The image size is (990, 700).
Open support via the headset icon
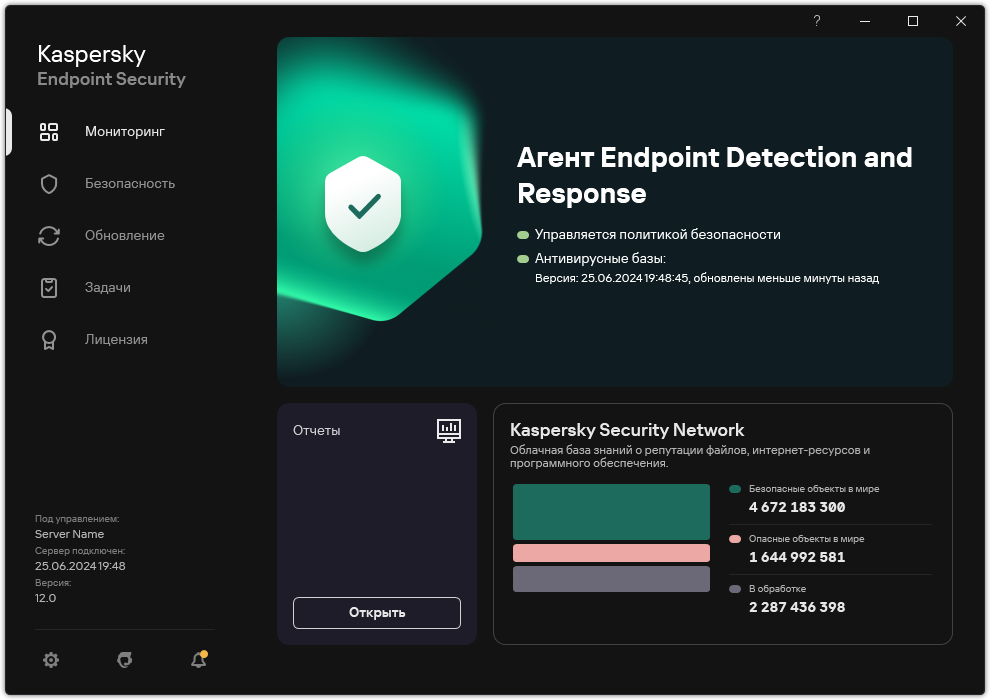coord(125,660)
